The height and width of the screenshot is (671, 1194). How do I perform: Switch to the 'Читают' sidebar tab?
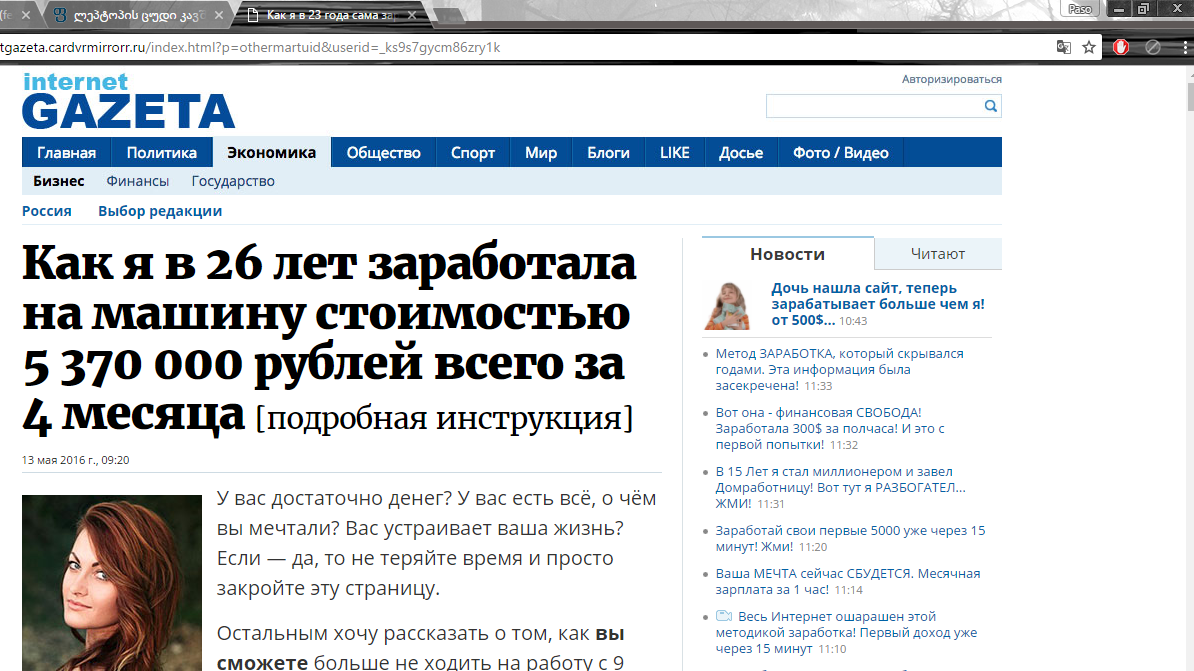click(937, 254)
